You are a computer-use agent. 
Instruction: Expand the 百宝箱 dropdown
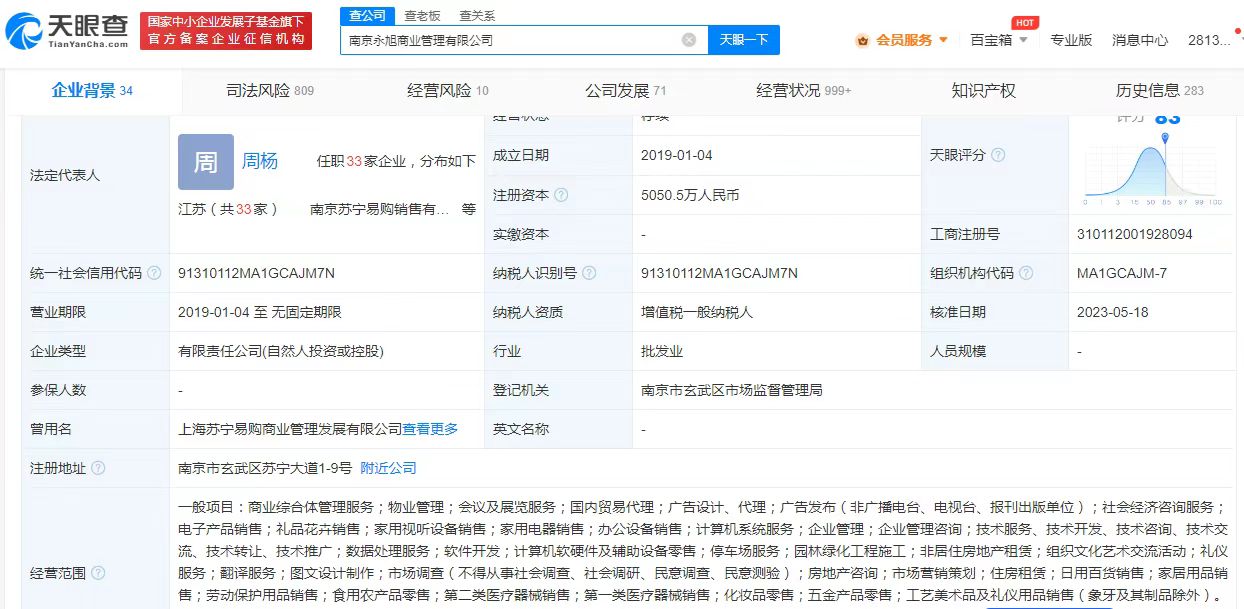[x=1000, y=40]
